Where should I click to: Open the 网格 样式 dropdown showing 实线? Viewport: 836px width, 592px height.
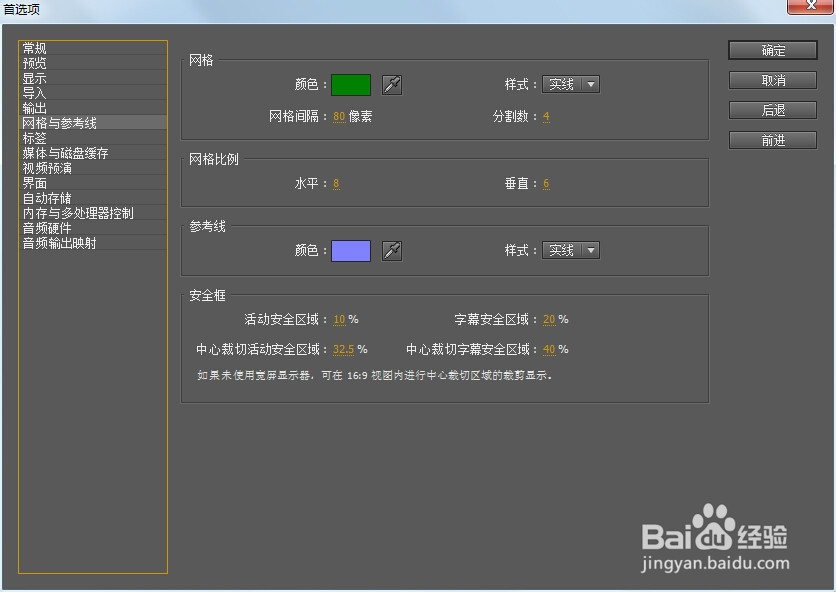coord(570,85)
